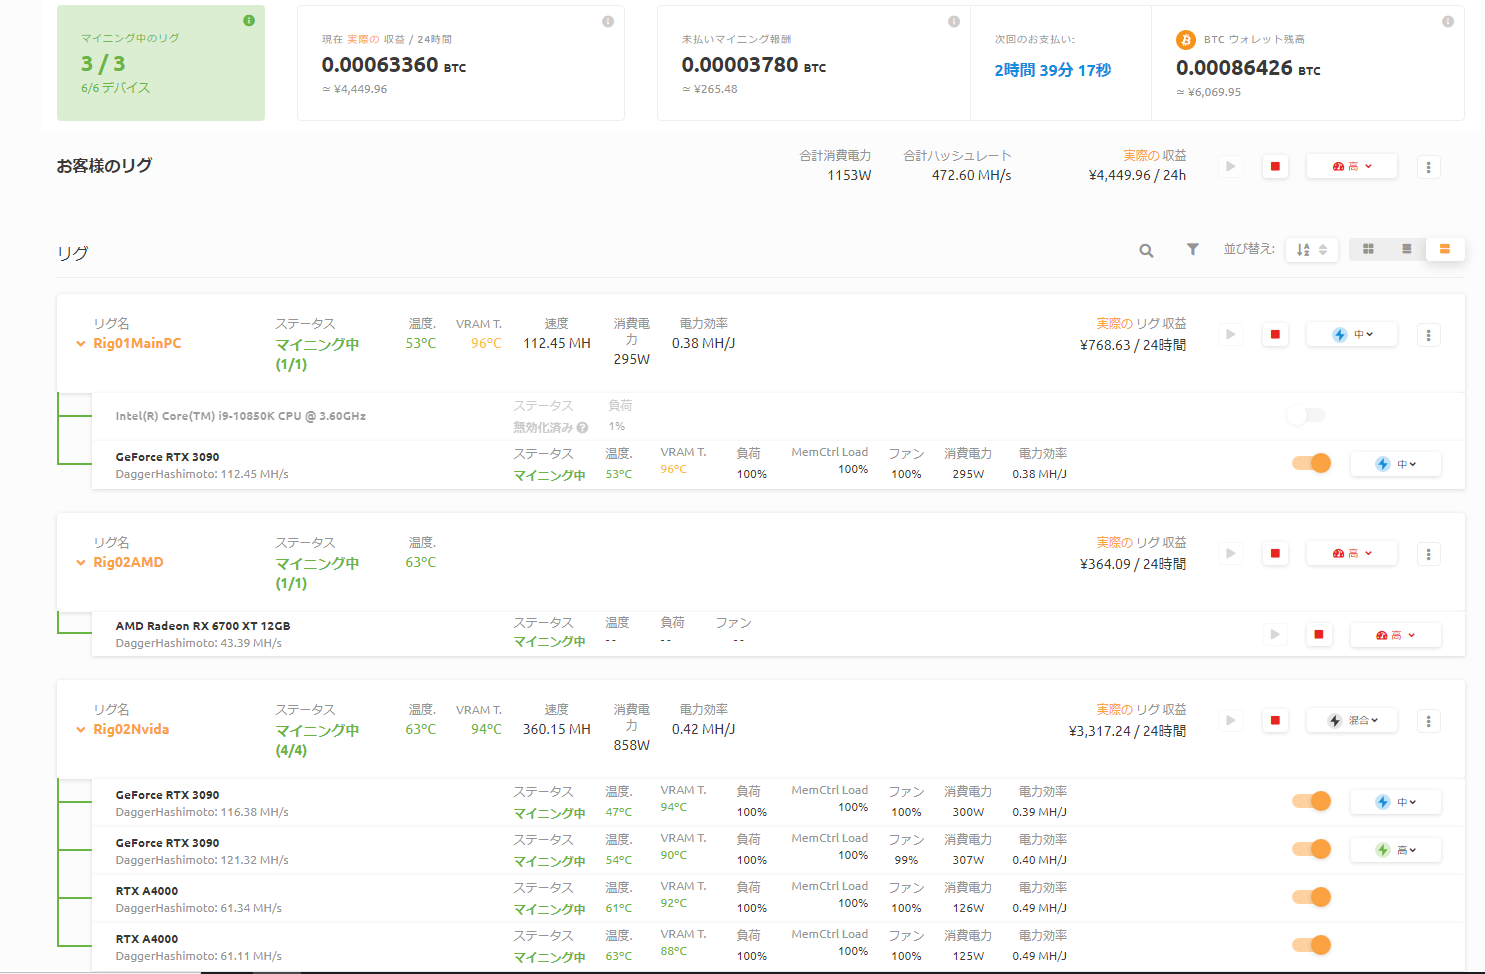This screenshot has width=1485, height=974.
Task: Open three-dot menu for Rig02Nvida
Action: (1429, 721)
